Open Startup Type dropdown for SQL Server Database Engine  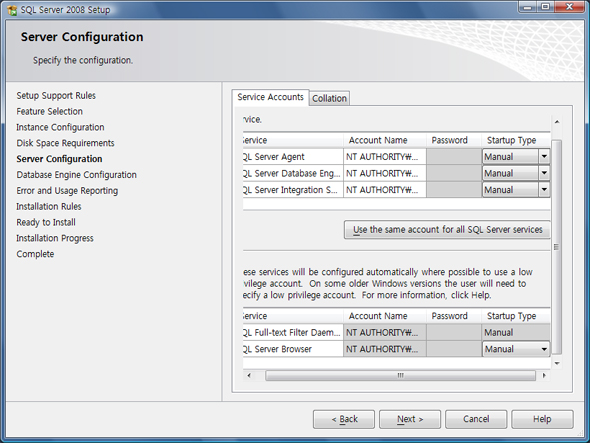click(x=544, y=173)
